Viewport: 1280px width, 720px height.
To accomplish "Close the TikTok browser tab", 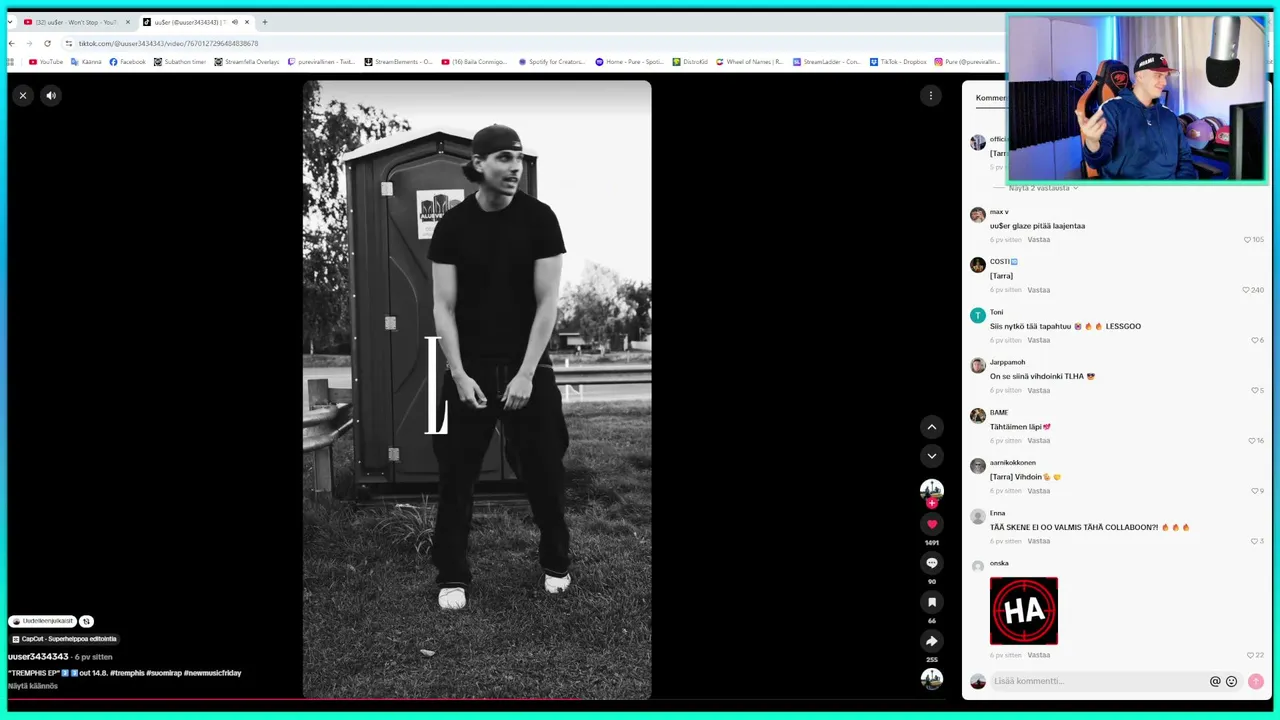I will pos(247,22).
